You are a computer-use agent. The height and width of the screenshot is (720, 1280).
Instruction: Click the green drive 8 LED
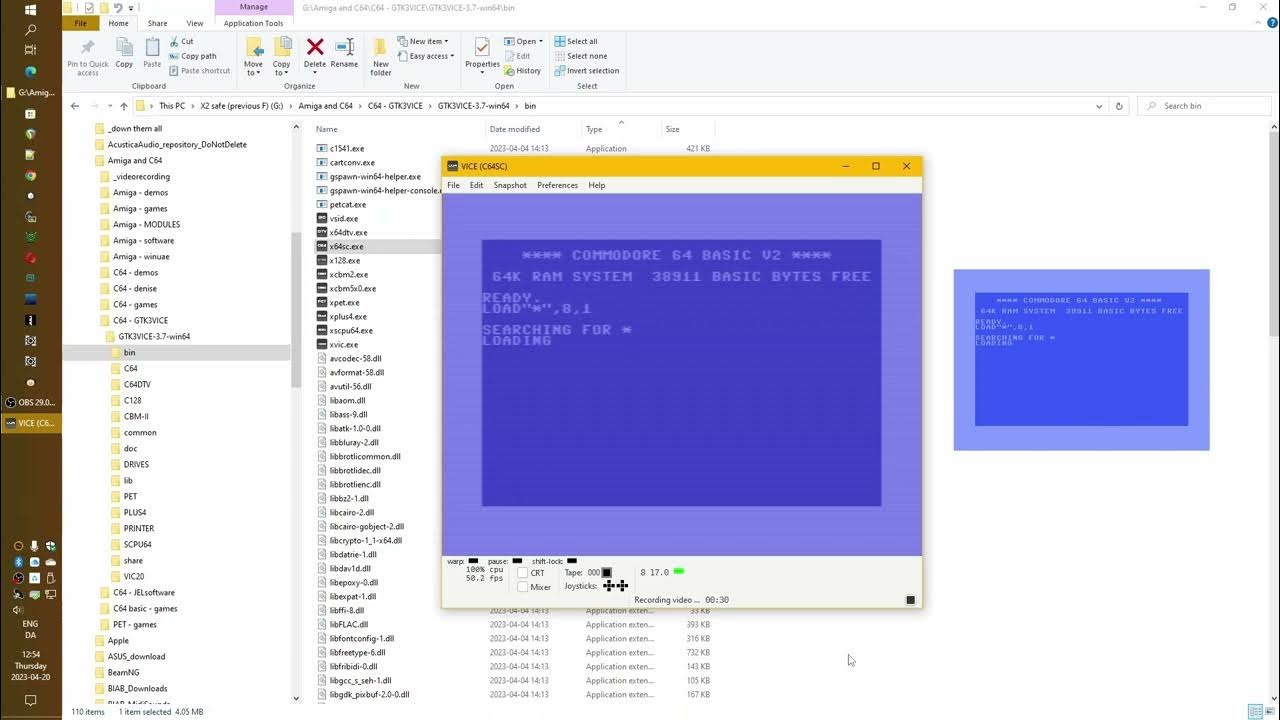click(x=679, y=572)
